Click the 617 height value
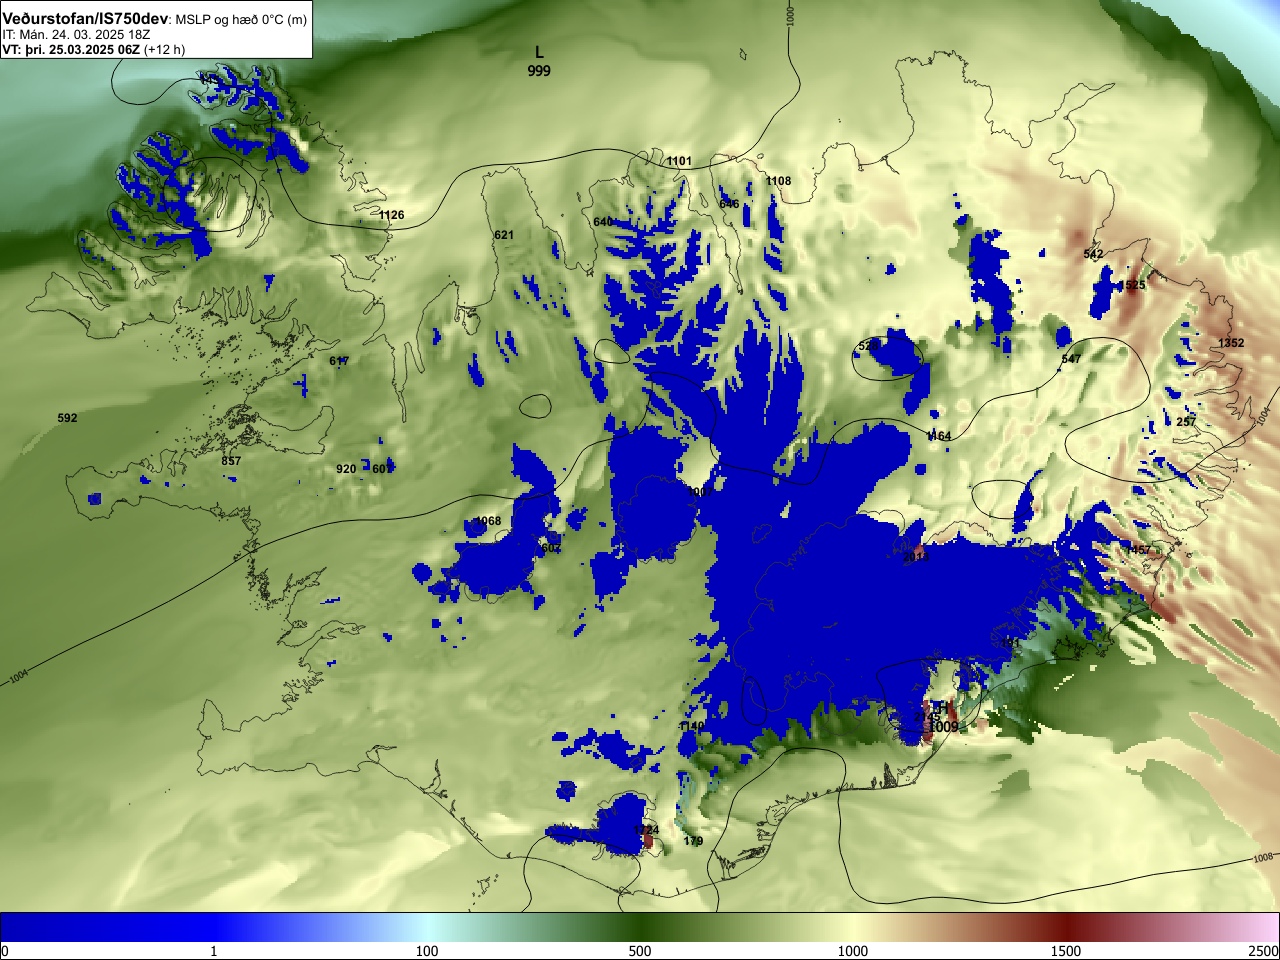 point(339,361)
